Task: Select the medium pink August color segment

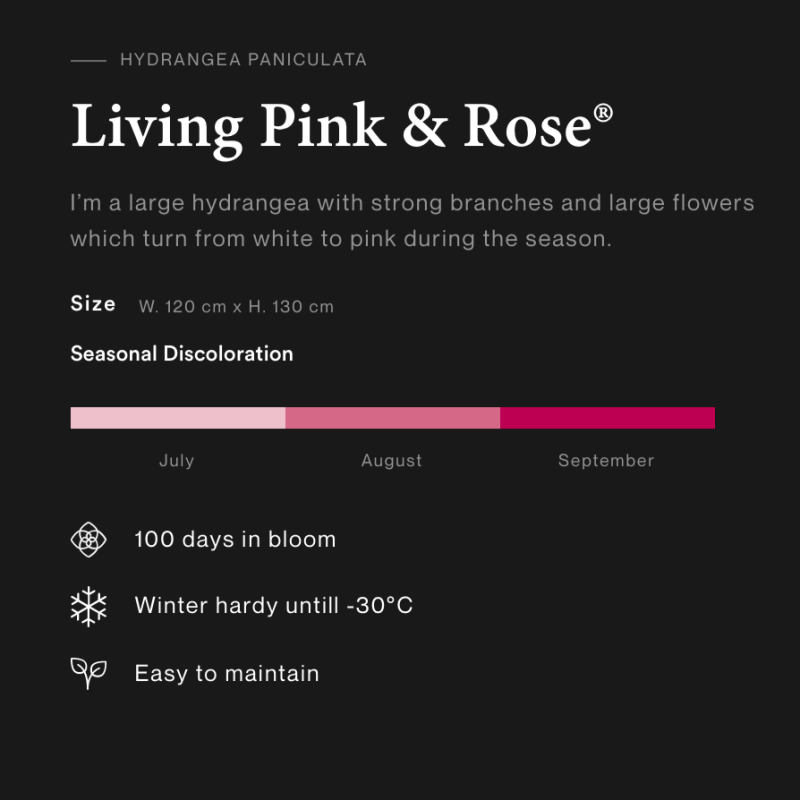Action: click(x=392, y=418)
